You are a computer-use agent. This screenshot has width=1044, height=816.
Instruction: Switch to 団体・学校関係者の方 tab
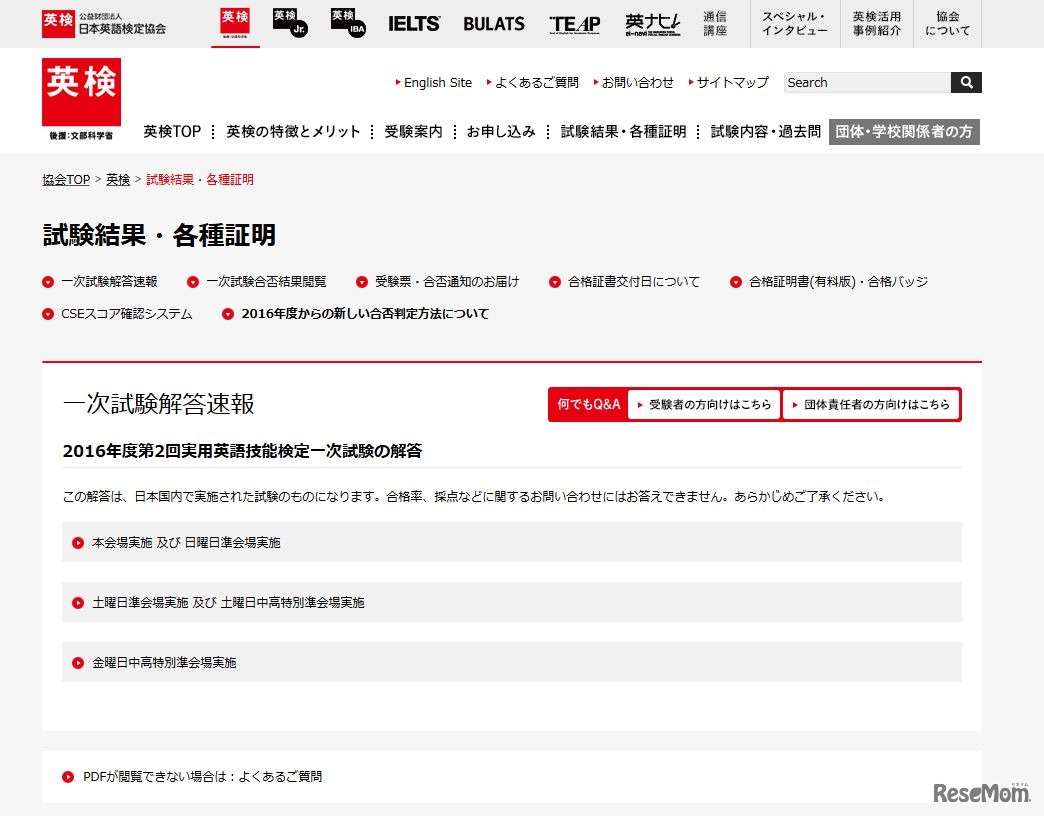904,131
